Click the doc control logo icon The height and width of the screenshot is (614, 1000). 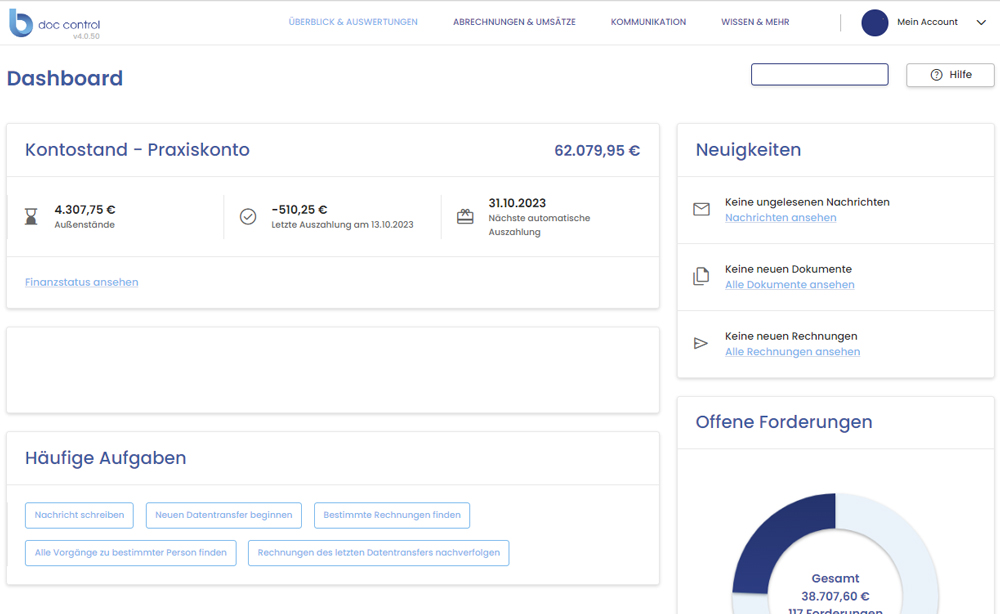[21, 23]
